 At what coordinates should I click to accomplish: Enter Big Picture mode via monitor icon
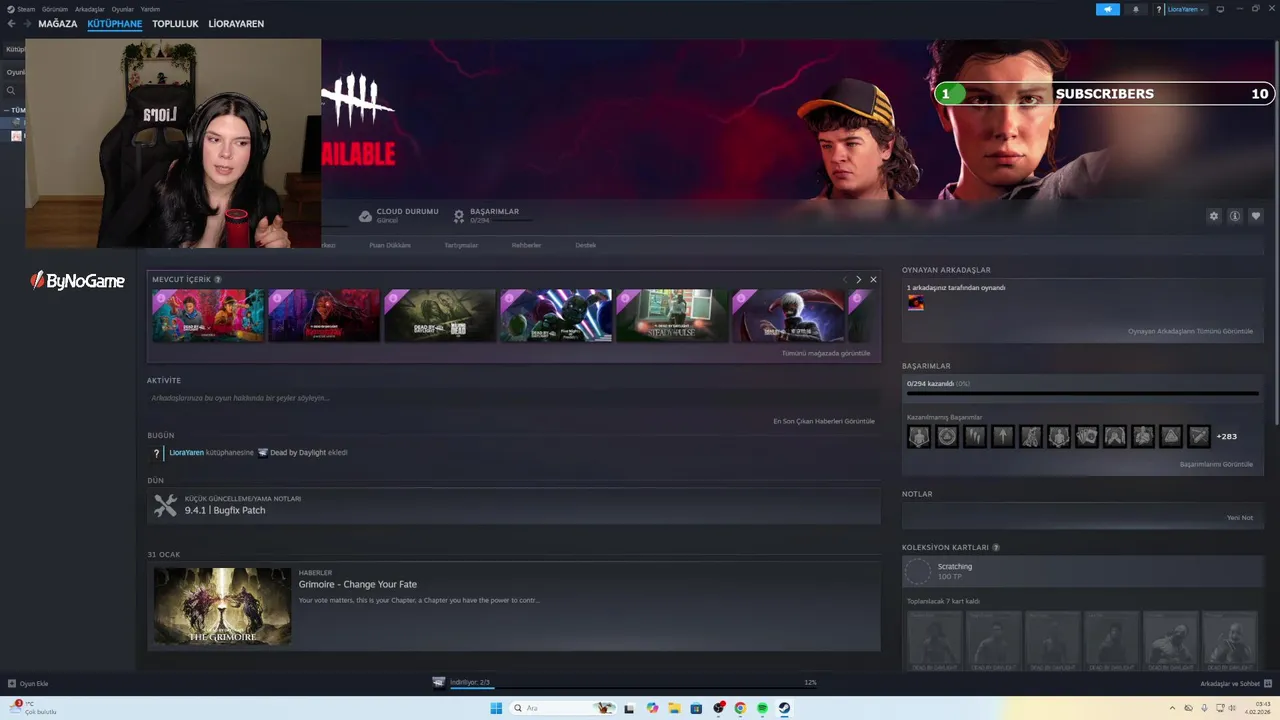(x=1220, y=9)
